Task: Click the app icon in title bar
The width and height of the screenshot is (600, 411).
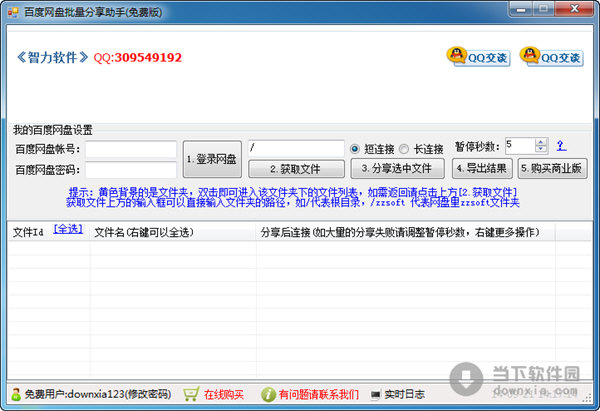Action: [x=13, y=12]
